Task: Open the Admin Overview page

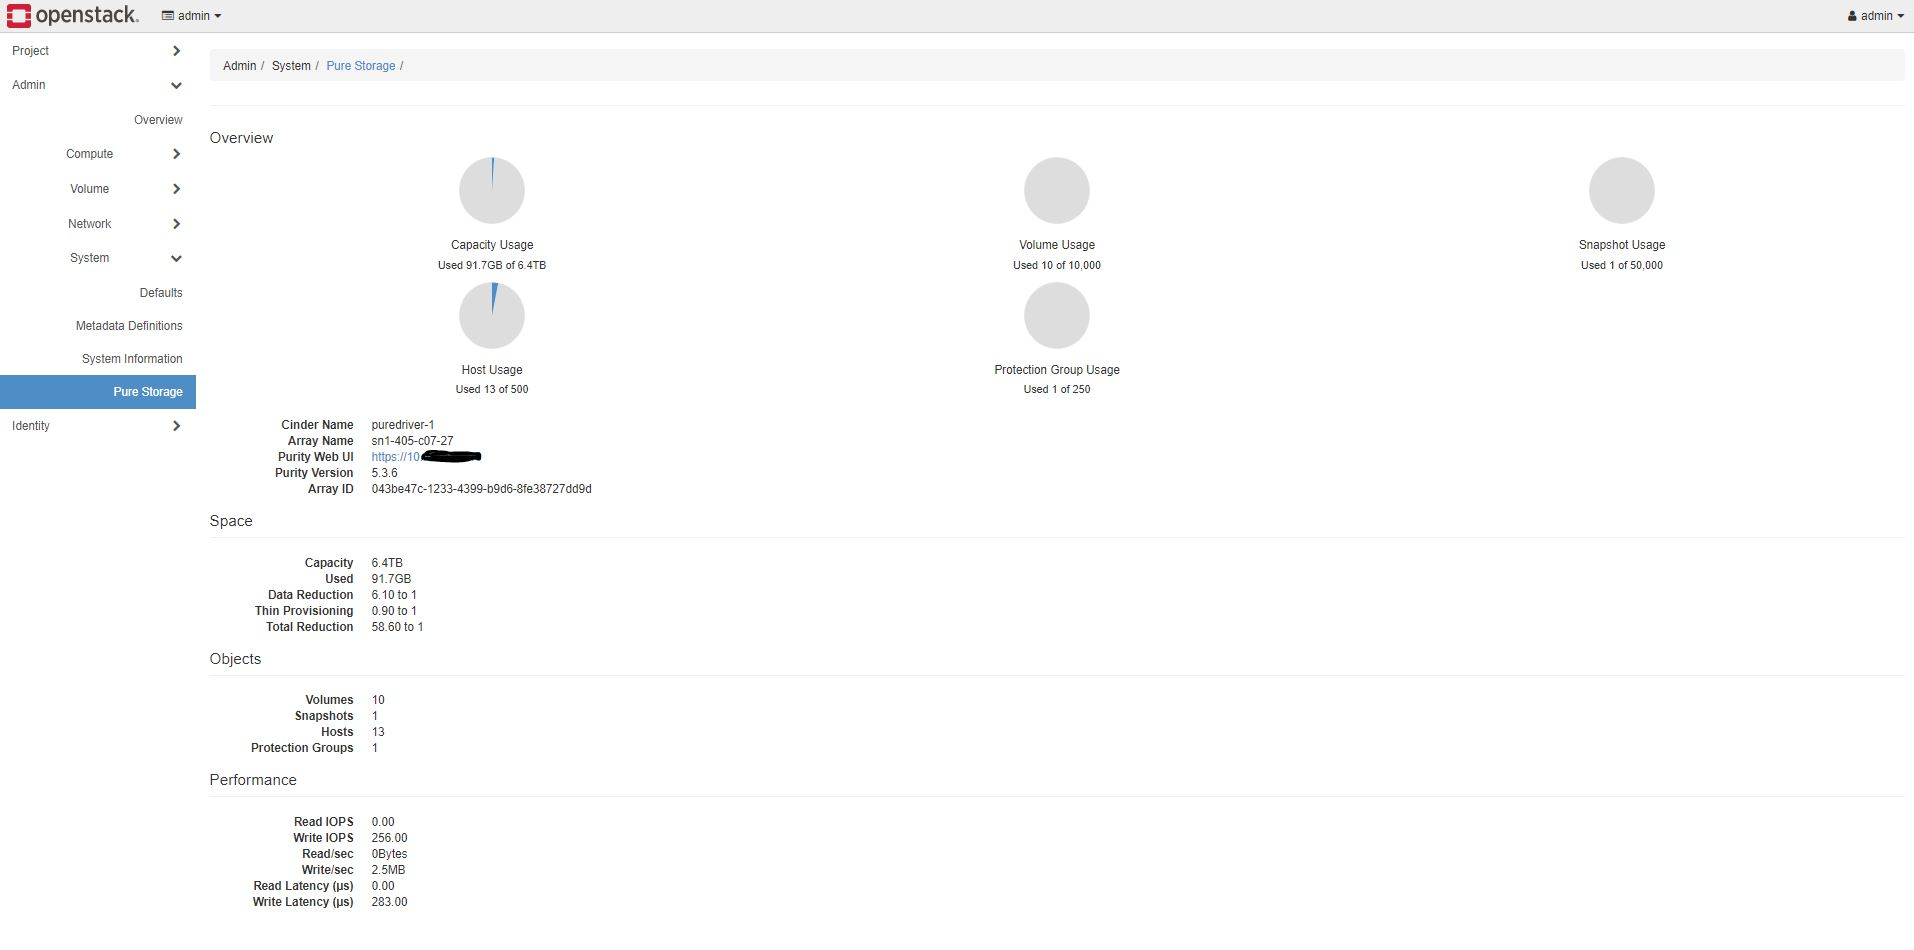Action: click(158, 120)
